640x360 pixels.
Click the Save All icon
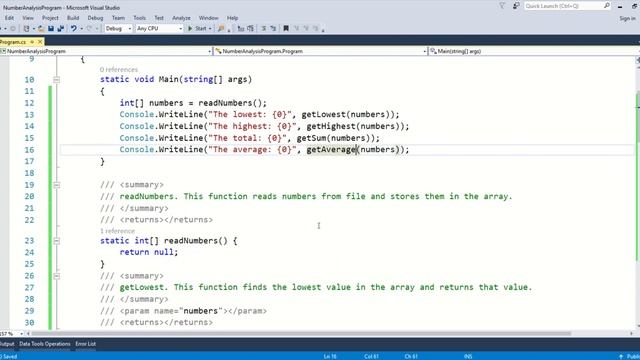pos(61,29)
